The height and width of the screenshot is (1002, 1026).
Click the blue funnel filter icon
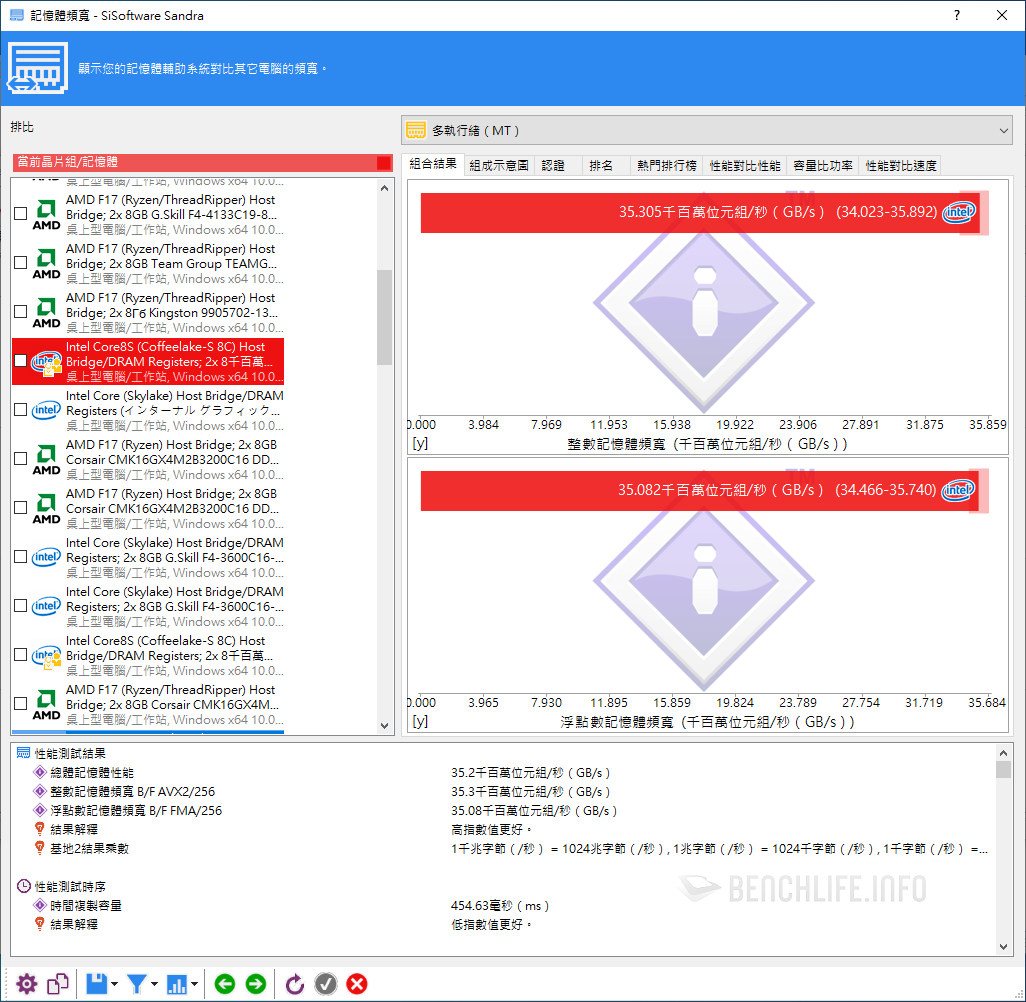[x=137, y=984]
